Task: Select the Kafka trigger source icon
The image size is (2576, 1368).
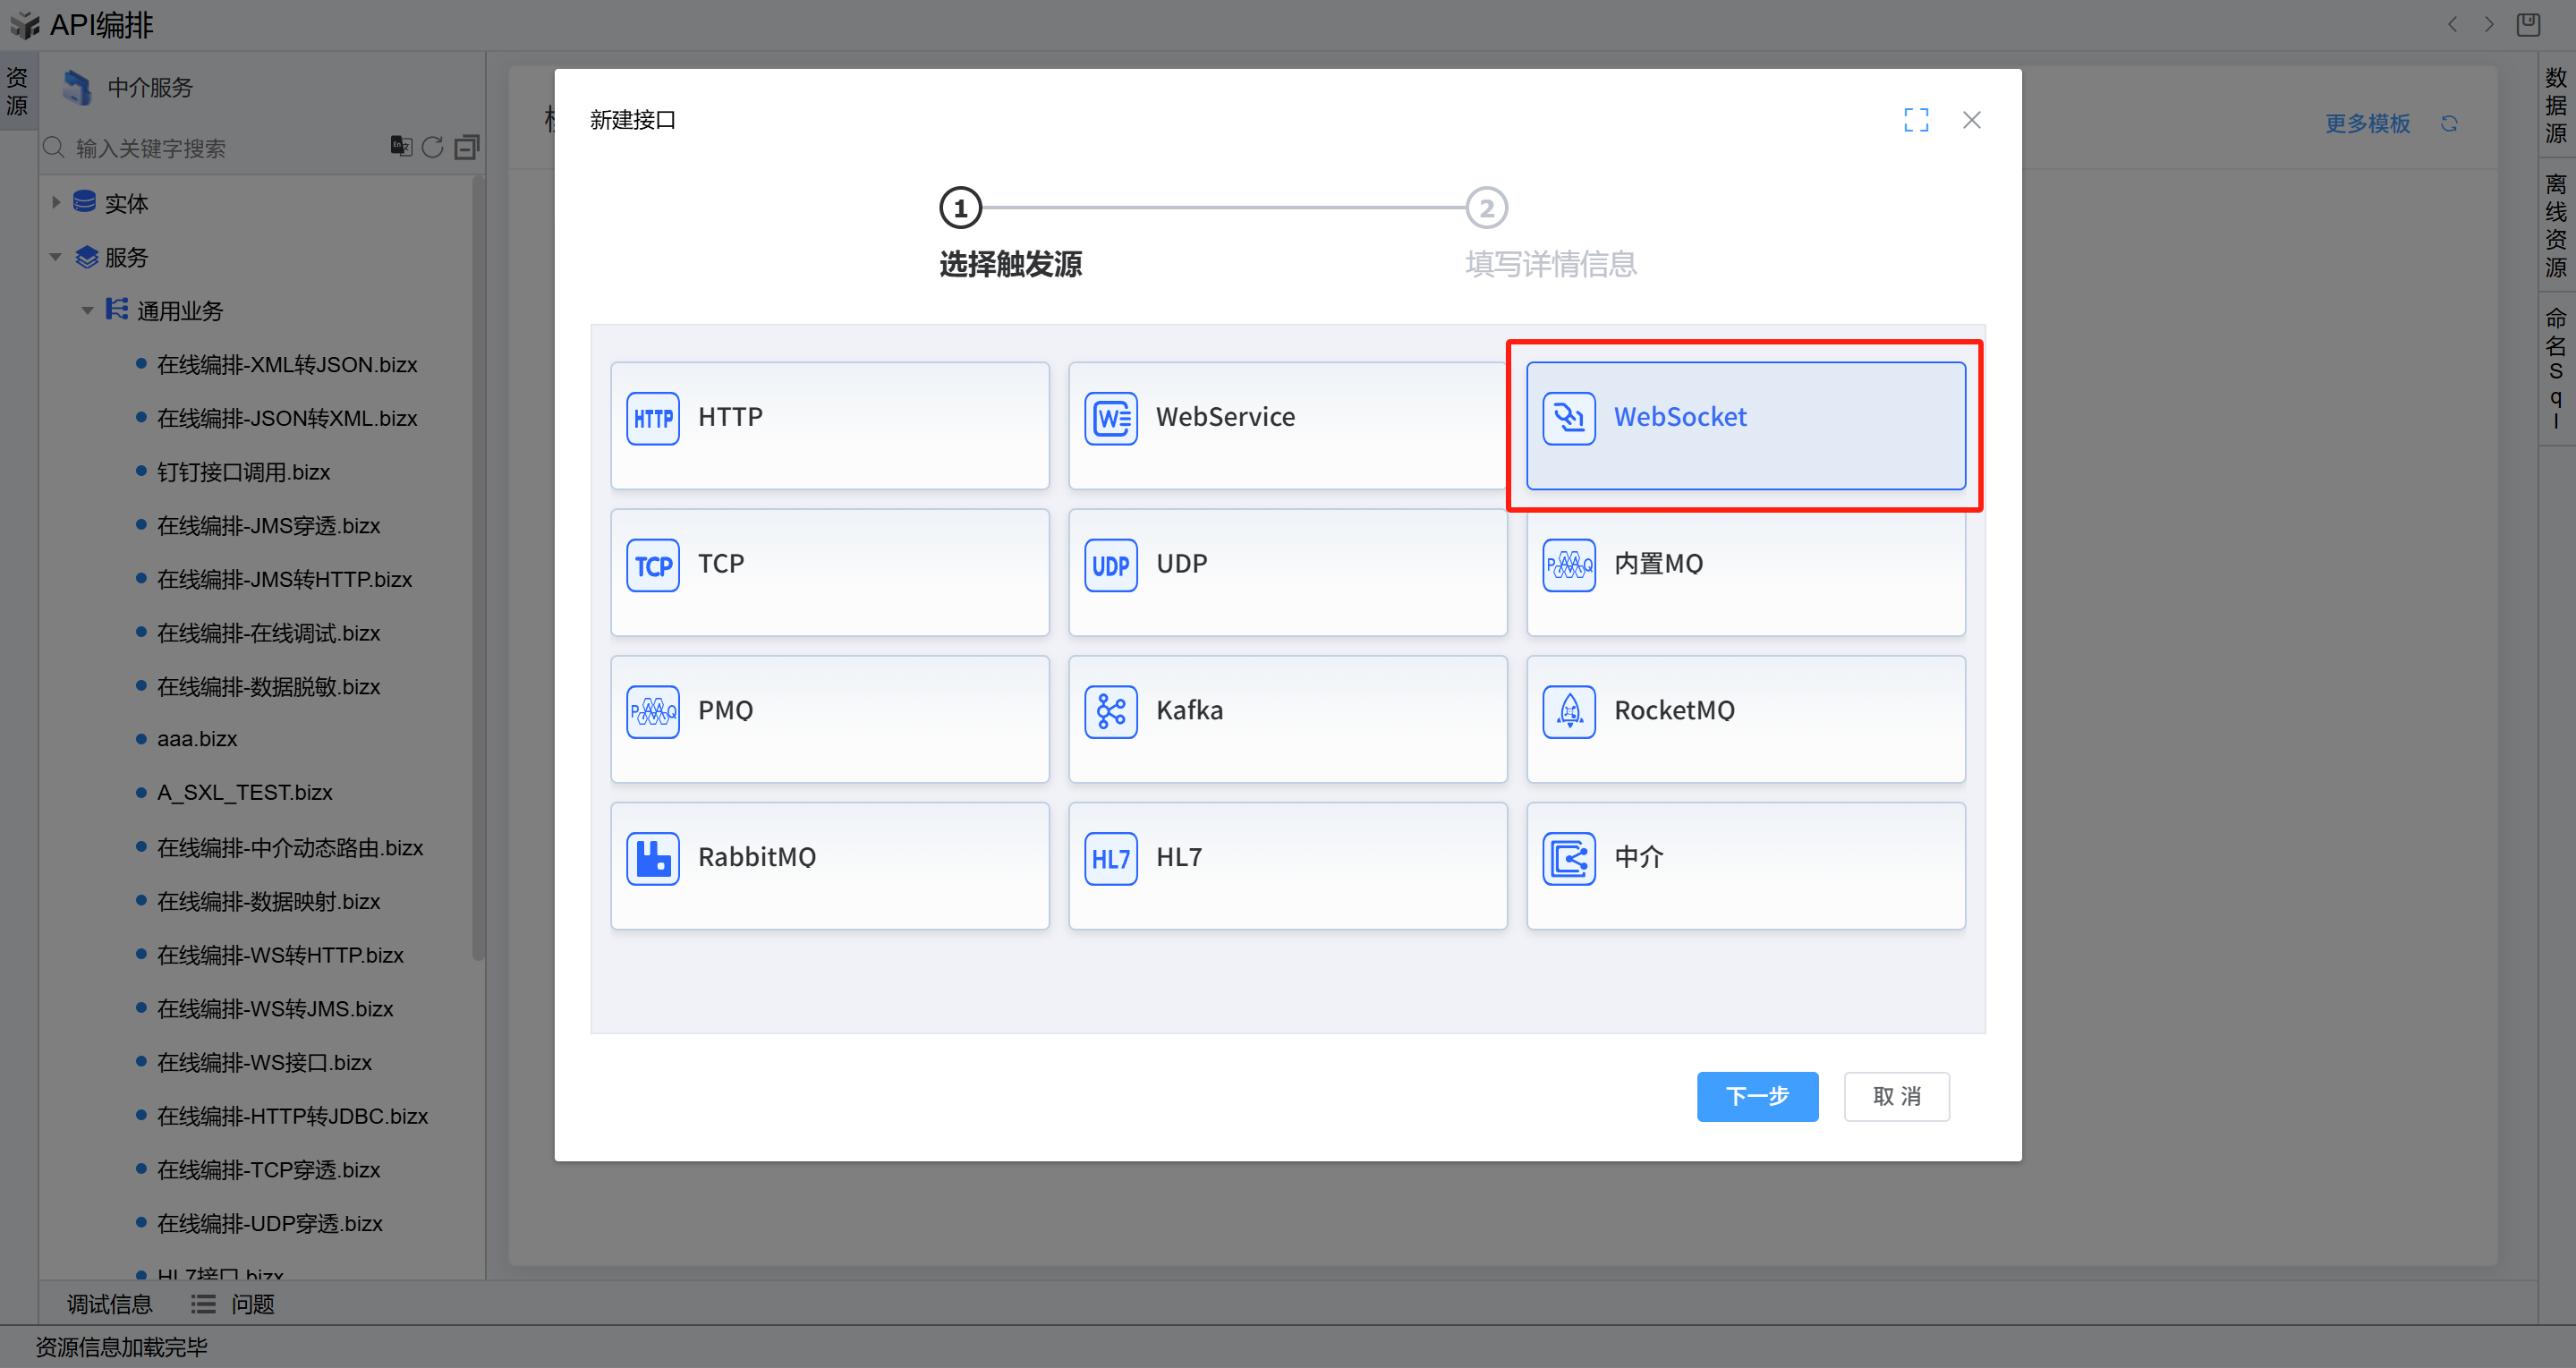Action: tap(1111, 711)
